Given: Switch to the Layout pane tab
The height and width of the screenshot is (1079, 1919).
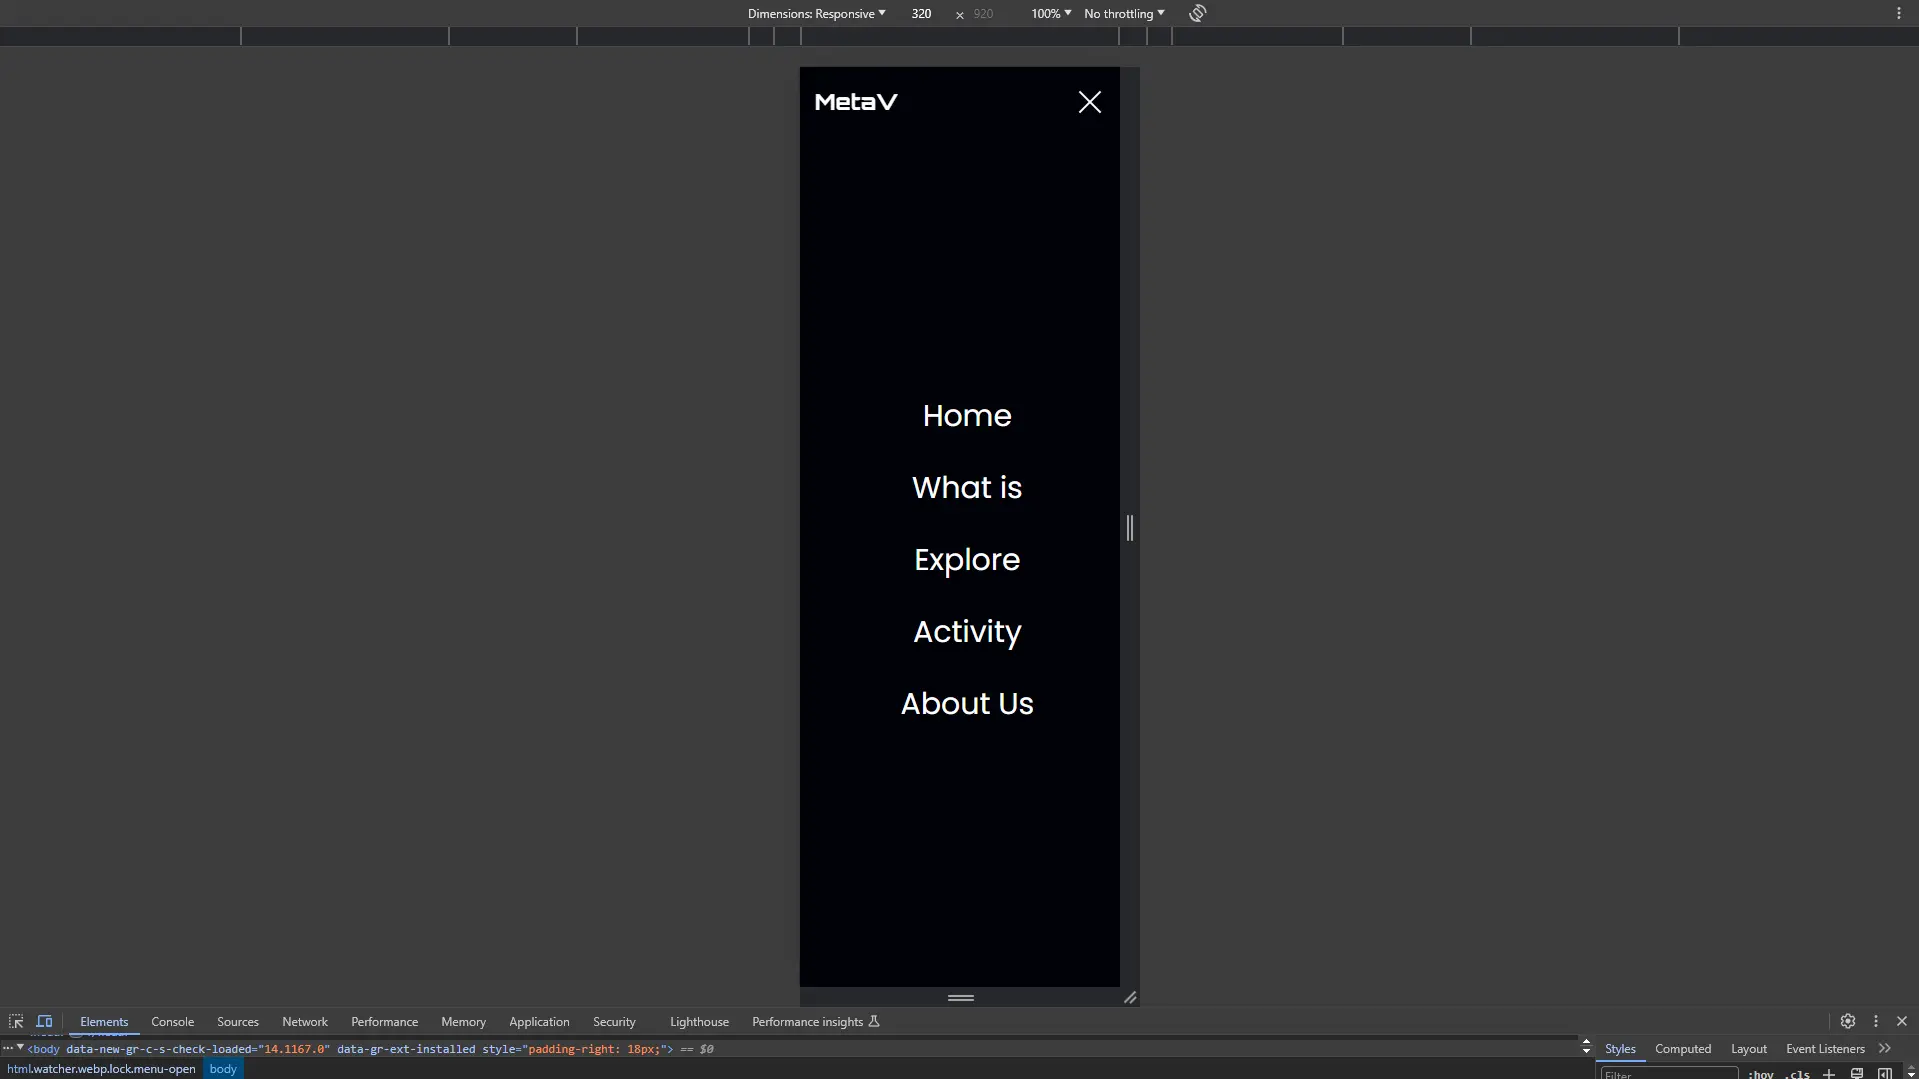Looking at the screenshot, I should [x=1749, y=1049].
